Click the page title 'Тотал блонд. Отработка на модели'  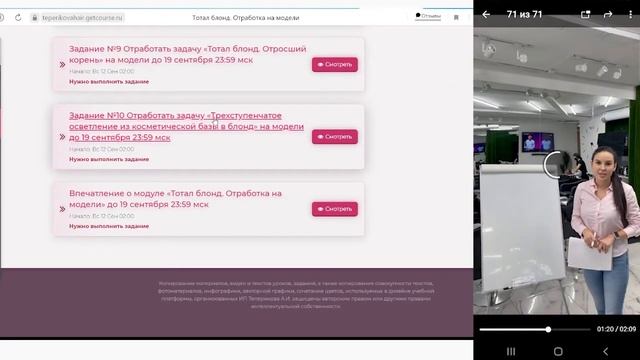[246, 18]
